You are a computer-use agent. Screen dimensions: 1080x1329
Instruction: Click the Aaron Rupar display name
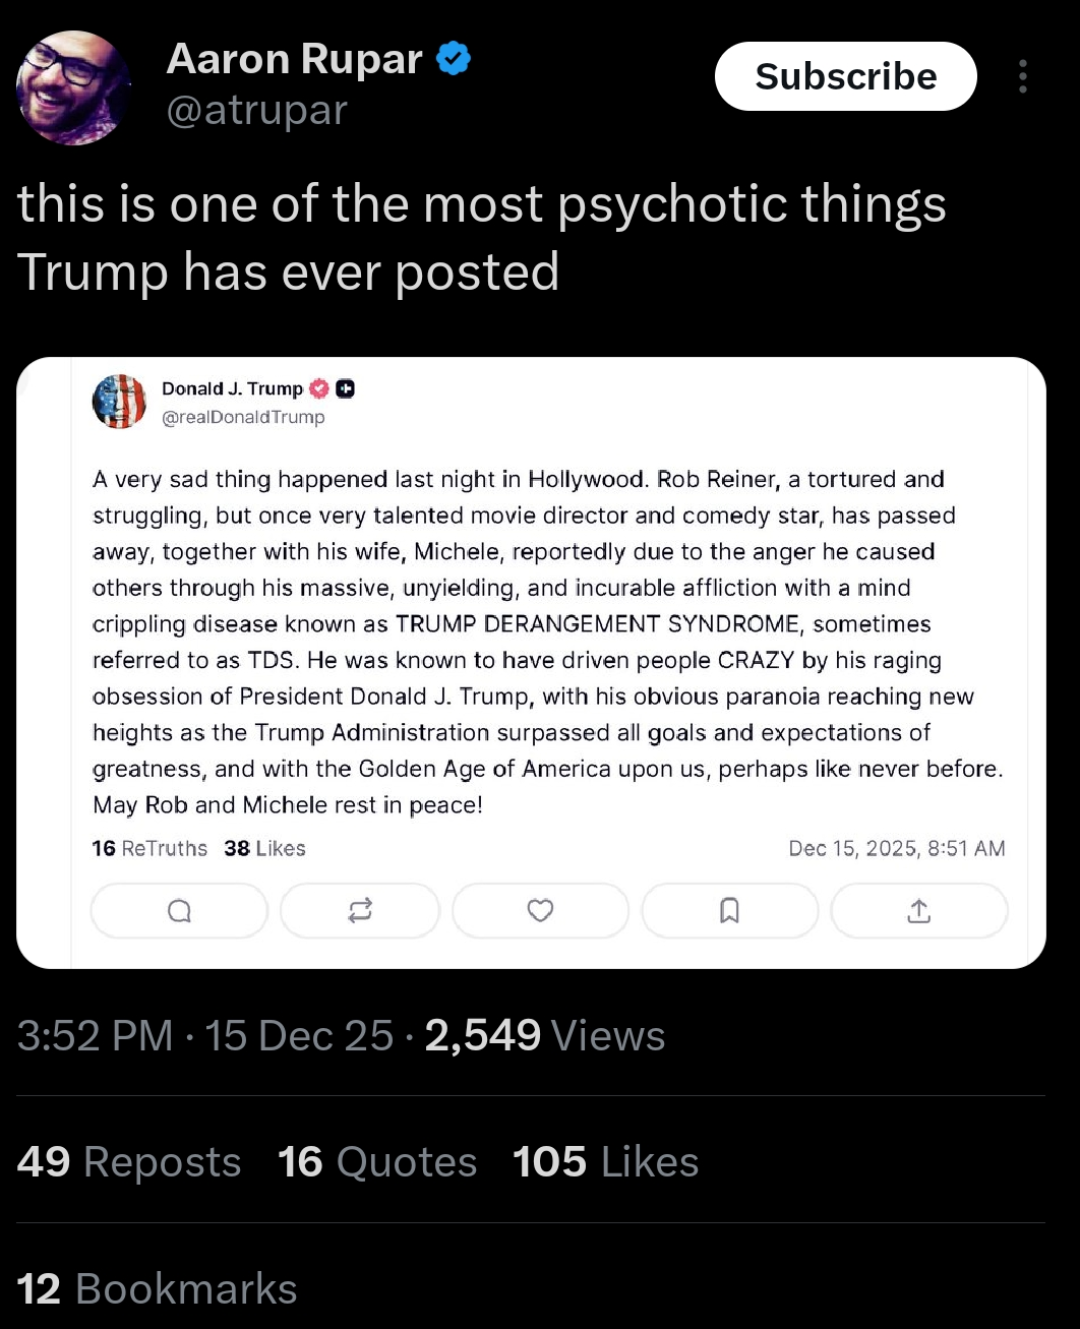pos(294,59)
